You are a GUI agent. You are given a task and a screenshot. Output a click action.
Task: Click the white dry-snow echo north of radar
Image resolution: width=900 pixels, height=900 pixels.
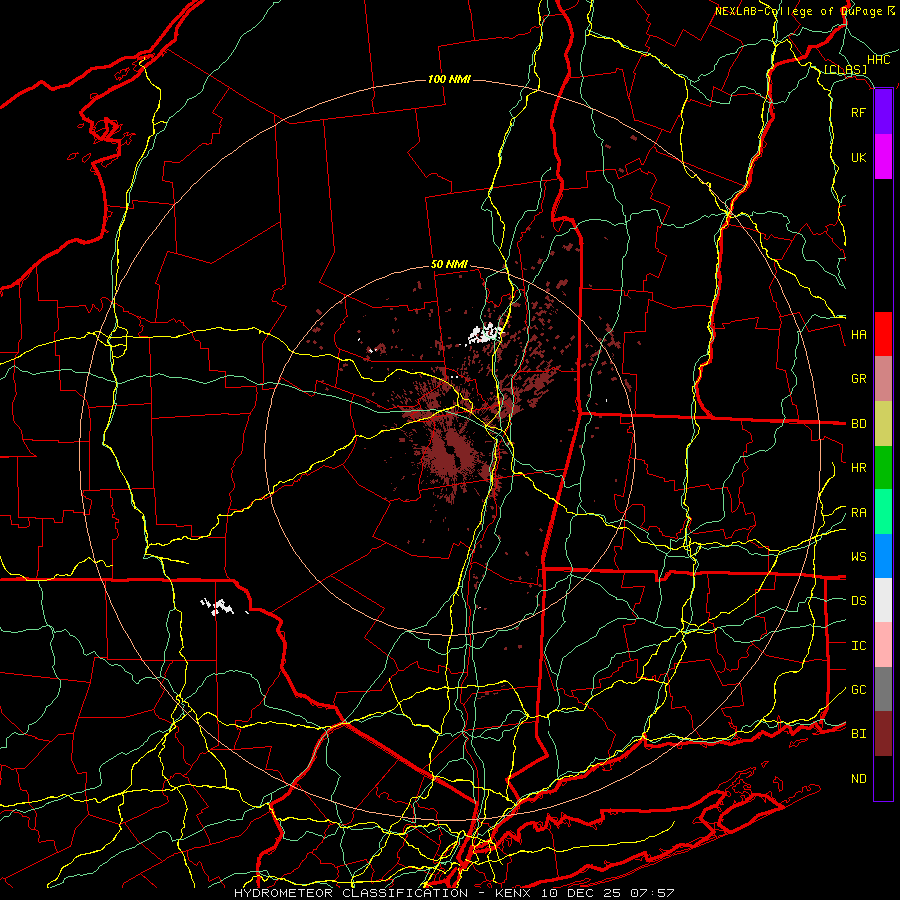tap(486, 333)
